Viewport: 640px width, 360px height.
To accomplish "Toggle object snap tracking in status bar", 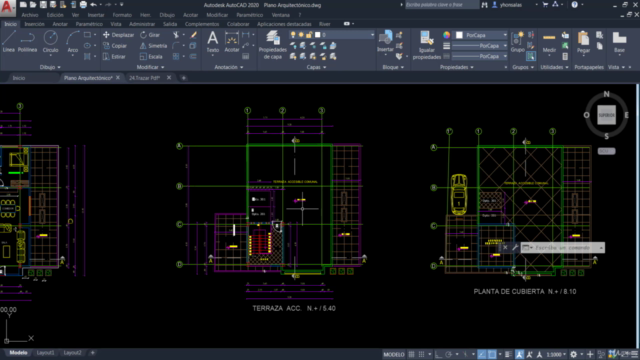I will pos(482,354).
